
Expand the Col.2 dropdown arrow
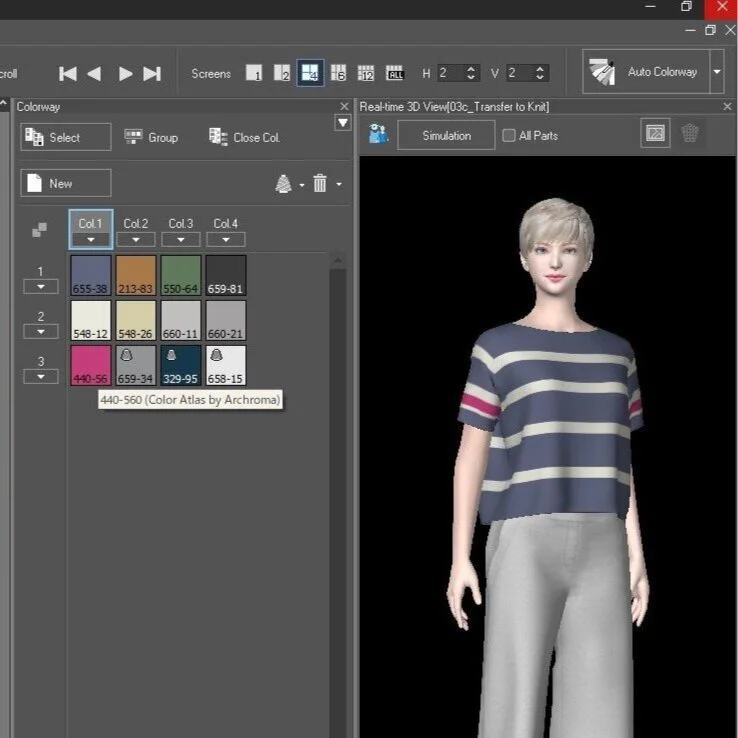pyautogui.click(x=136, y=240)
